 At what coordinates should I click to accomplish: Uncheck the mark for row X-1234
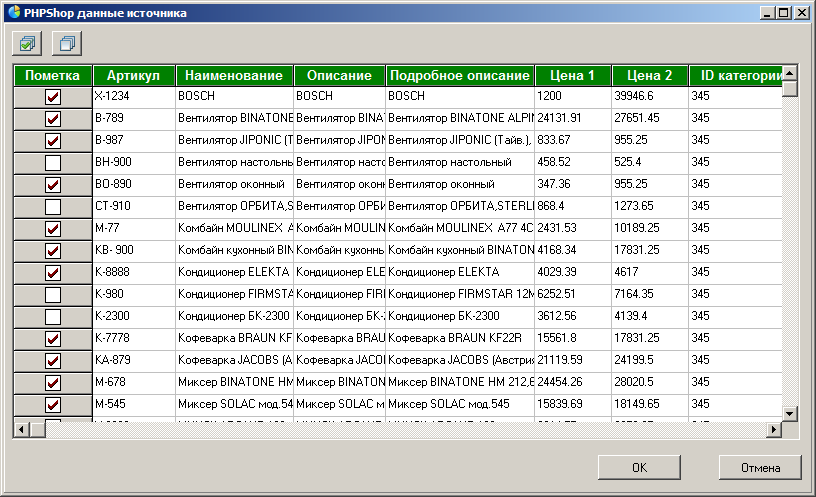tap(53, 97)
